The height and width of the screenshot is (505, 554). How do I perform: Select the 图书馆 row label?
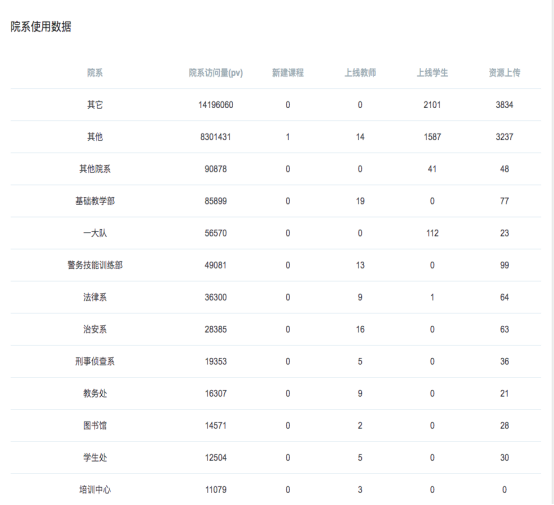95,425
